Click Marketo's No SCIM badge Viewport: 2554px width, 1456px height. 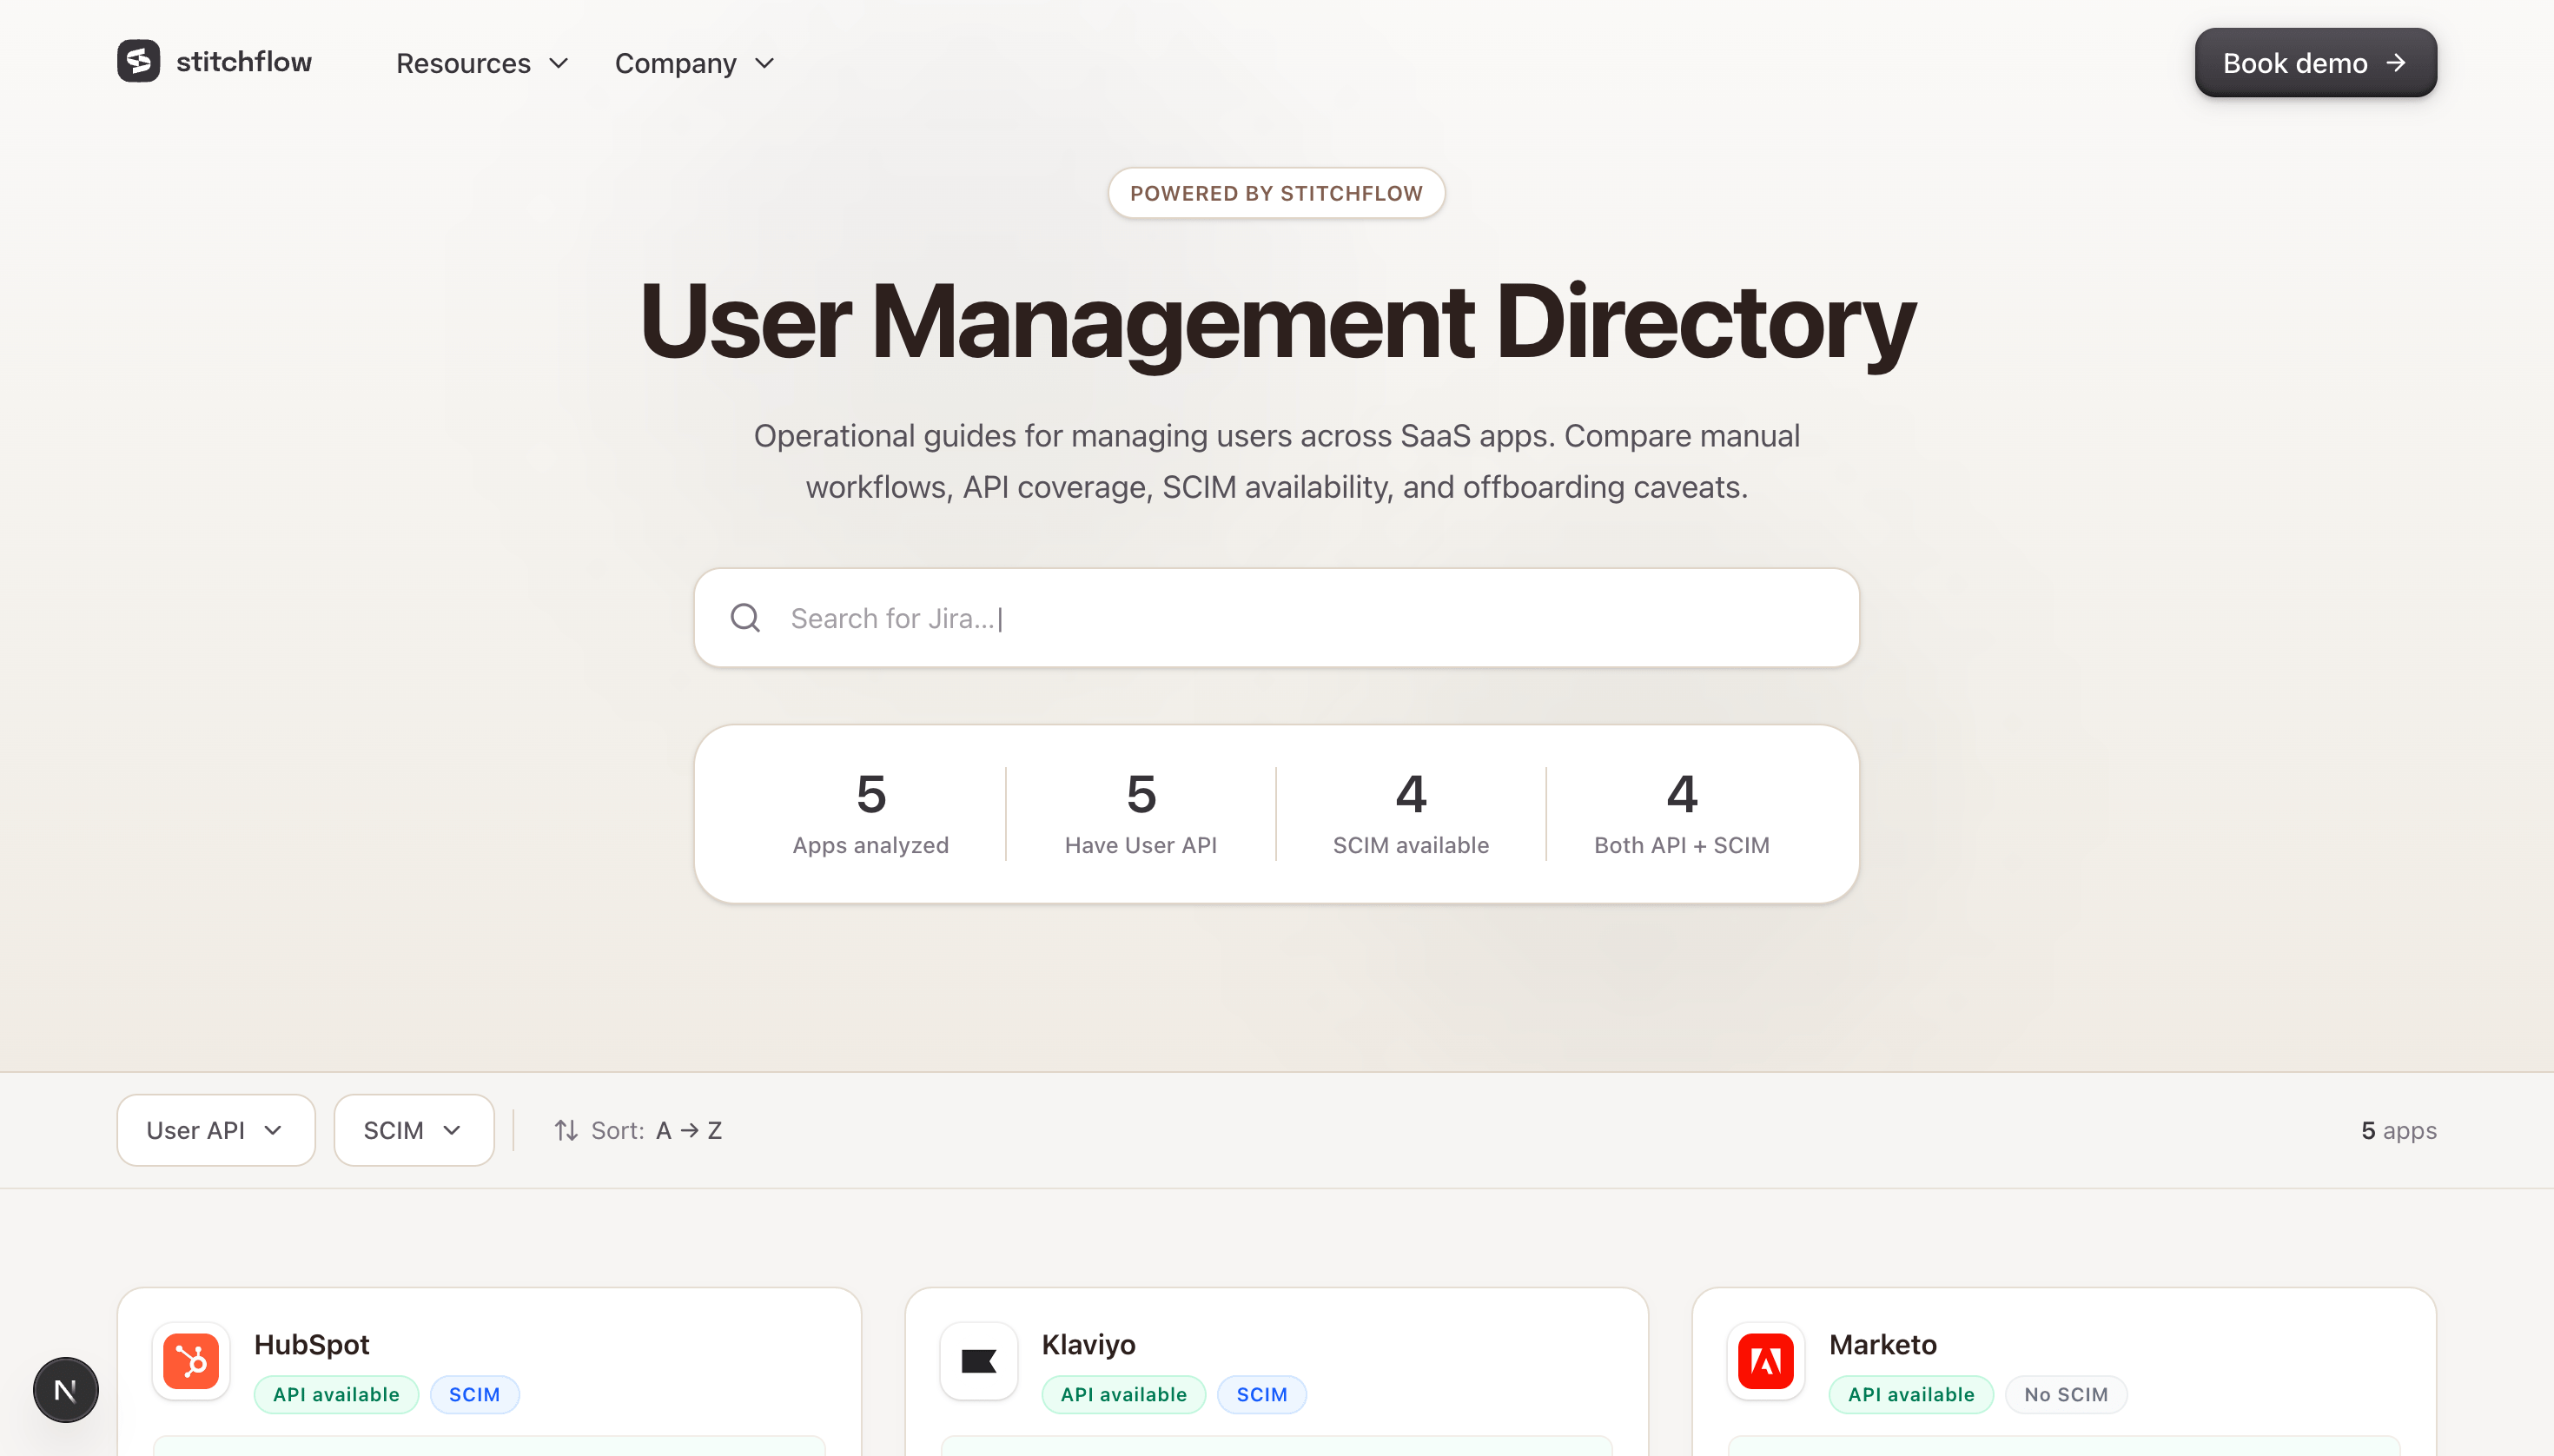(2066, 1394)
